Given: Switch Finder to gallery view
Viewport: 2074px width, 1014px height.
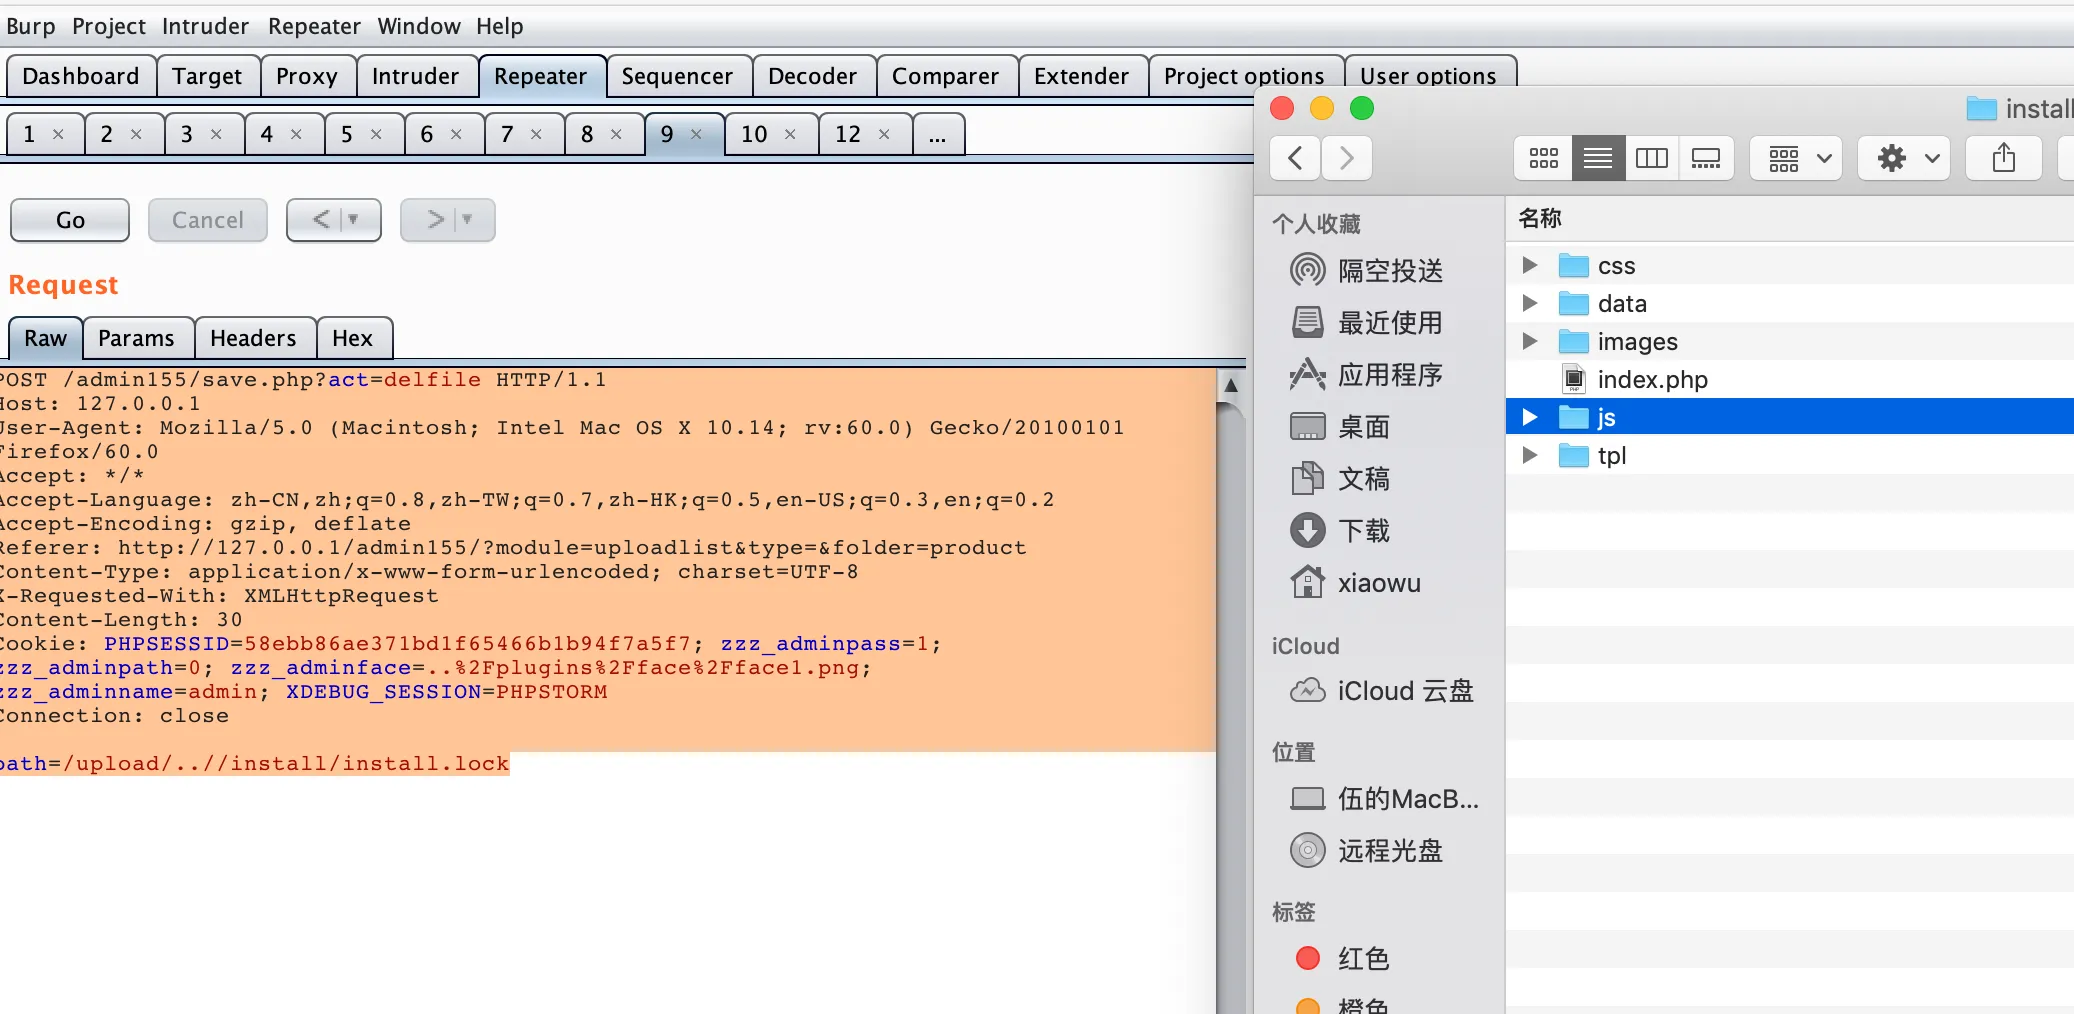Looking at the screenshot, I should [1705, 159].
